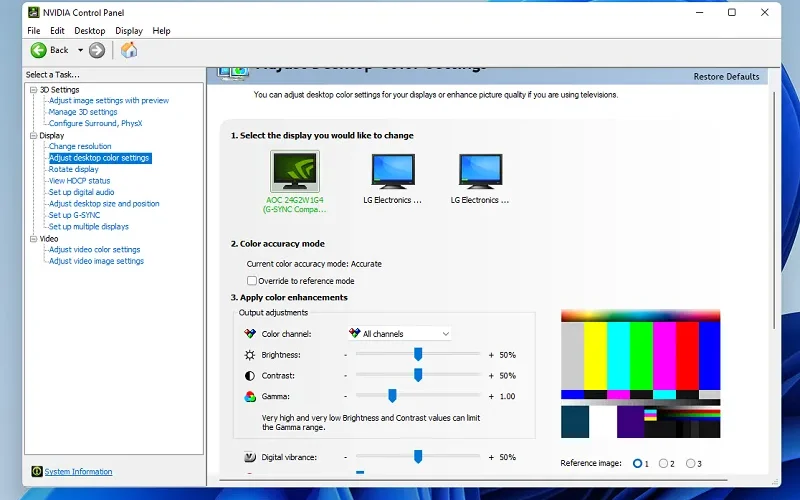Click the NVIDIA Control Panel title bar logo
The height and width of the screenshot is (500, 800).
[x=34, y=12]
